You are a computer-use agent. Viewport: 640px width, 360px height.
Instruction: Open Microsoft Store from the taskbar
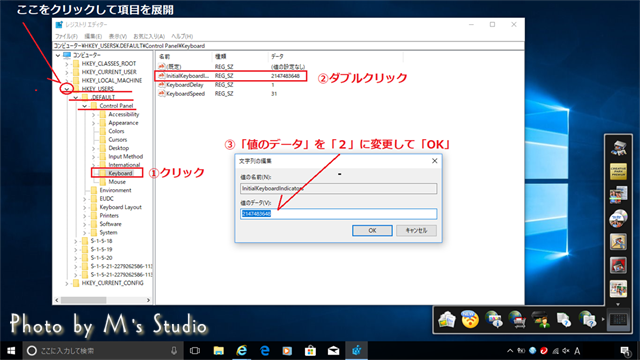pos(310,351)
